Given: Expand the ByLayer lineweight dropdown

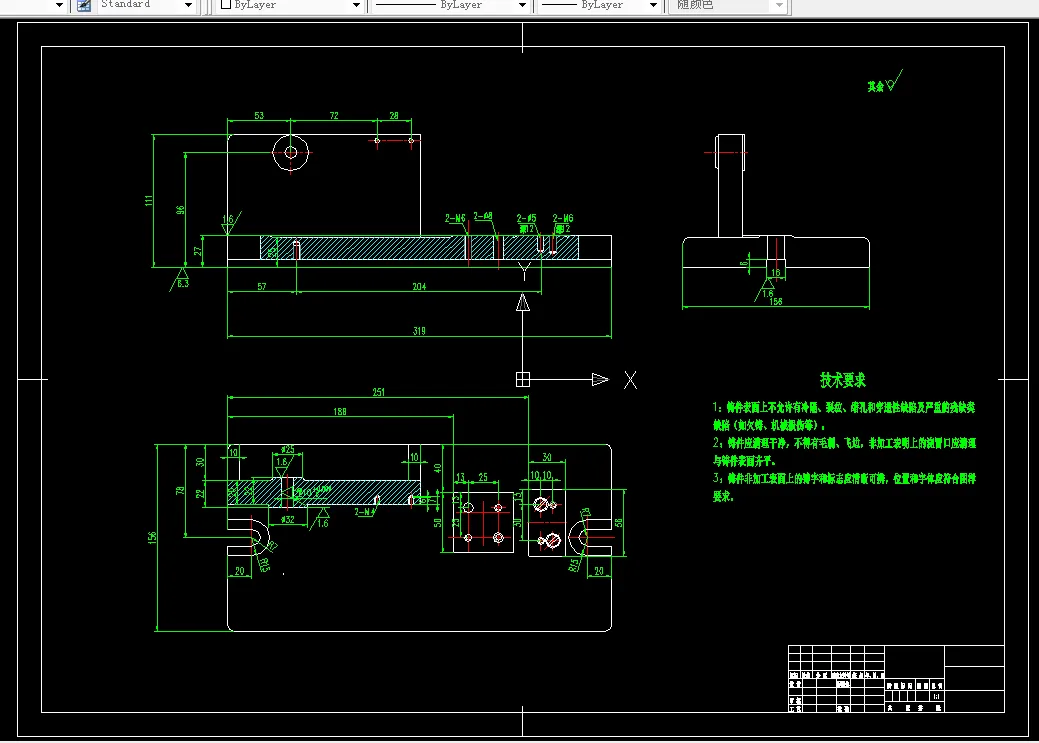Looking at the screenshot, I should pyautogui.click(x=653, y=5).
